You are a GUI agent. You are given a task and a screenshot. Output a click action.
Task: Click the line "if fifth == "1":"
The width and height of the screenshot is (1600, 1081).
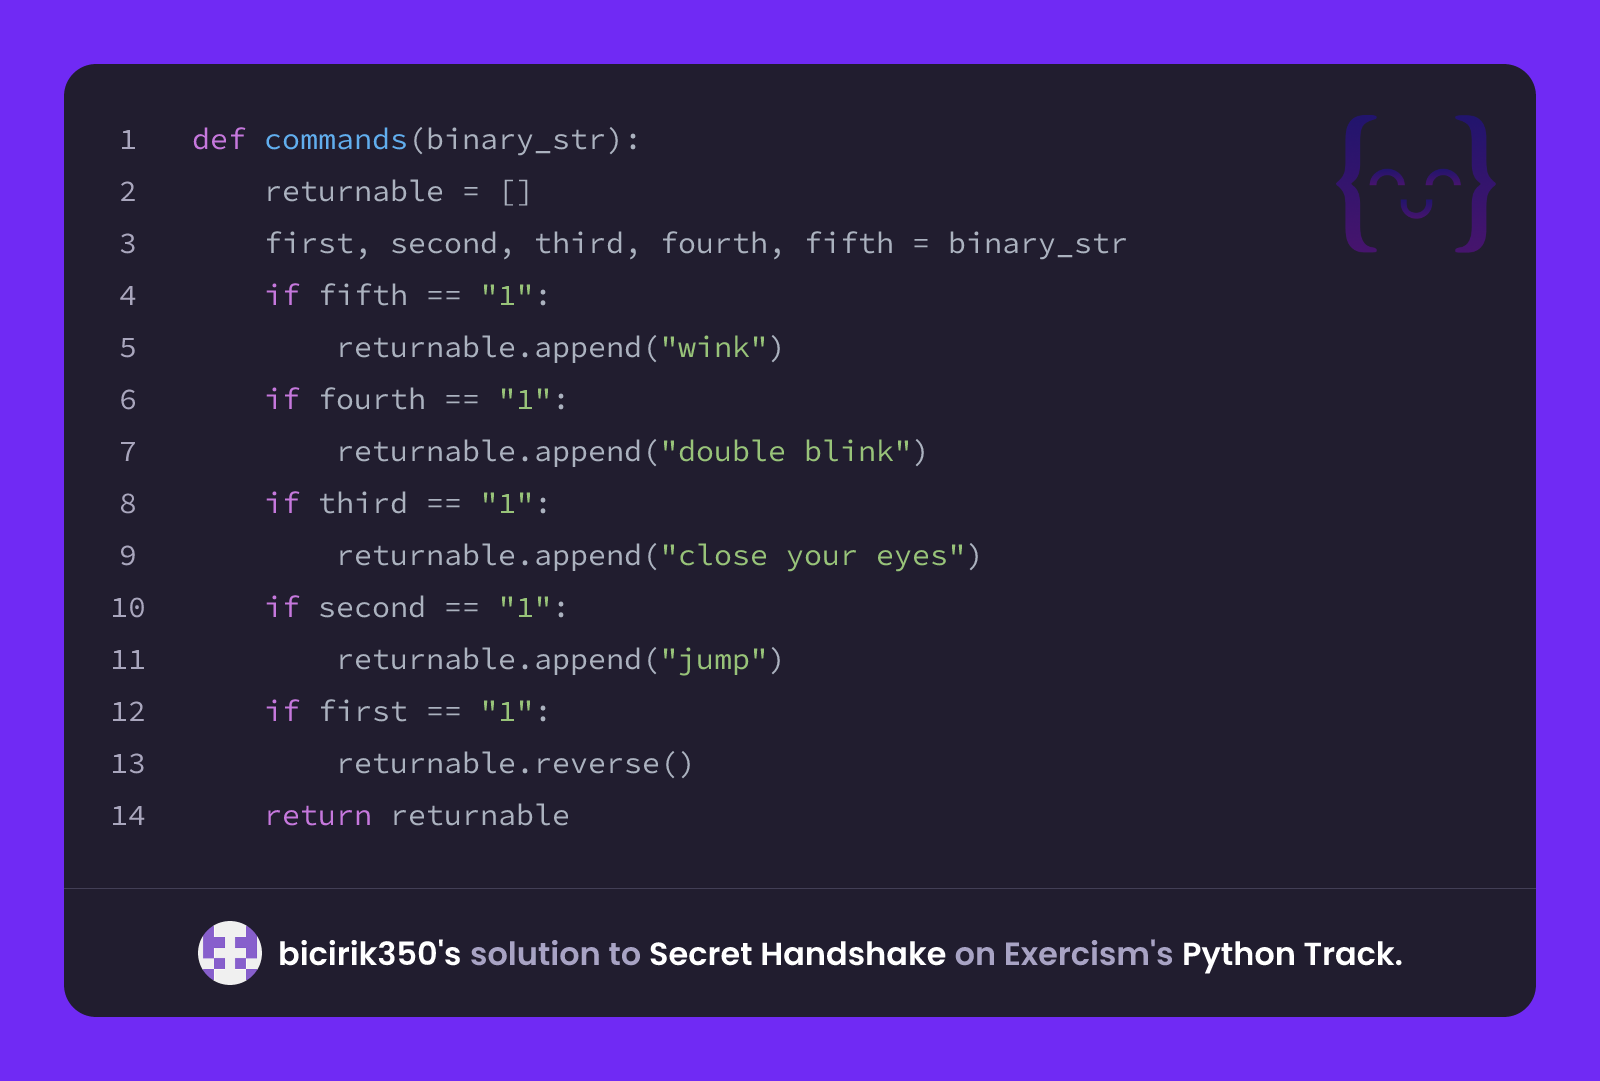coord(407,296)
